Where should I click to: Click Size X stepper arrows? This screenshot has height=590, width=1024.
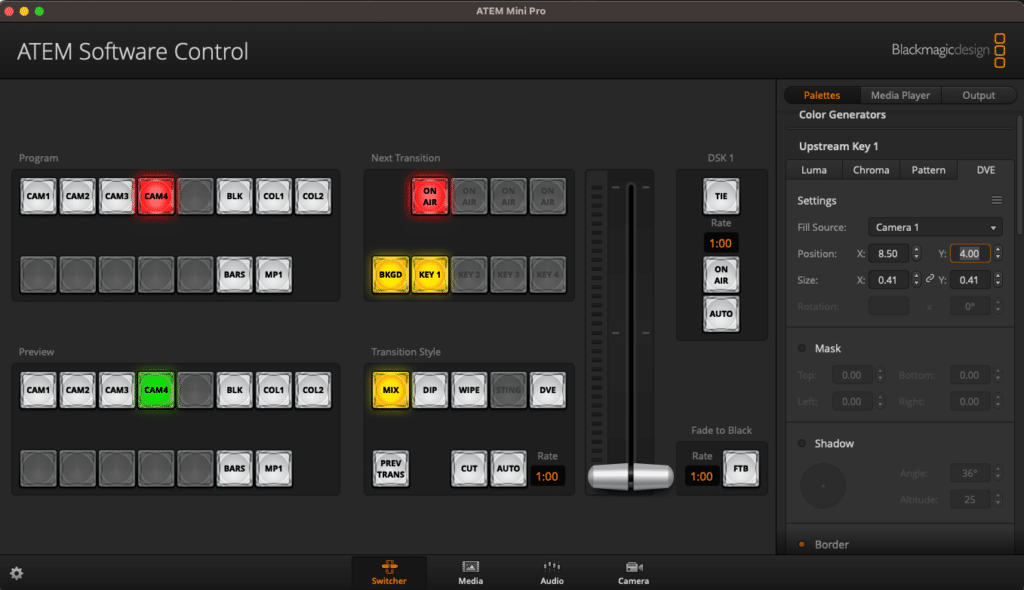pyautogui.click(x=916, y=280)
